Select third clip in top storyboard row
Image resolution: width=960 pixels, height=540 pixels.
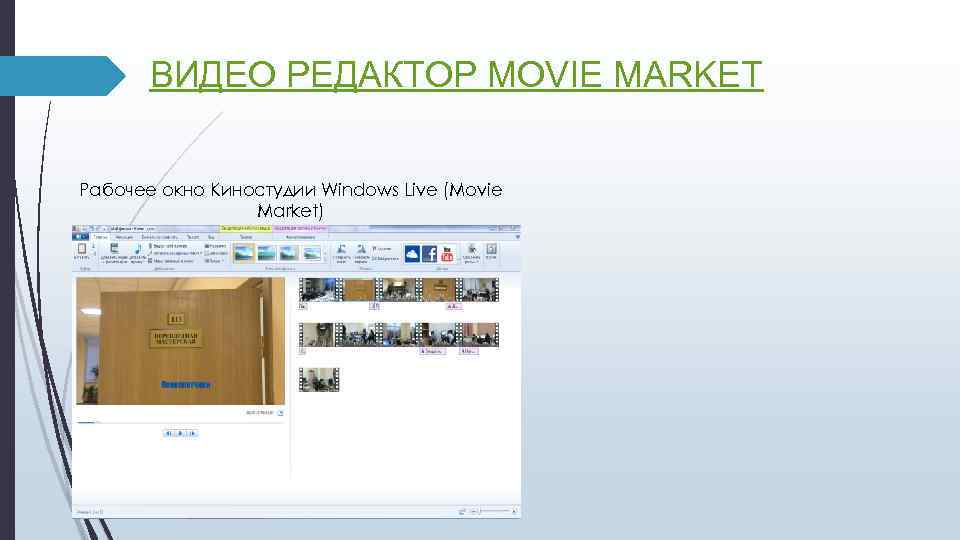(x=398, y=290)
